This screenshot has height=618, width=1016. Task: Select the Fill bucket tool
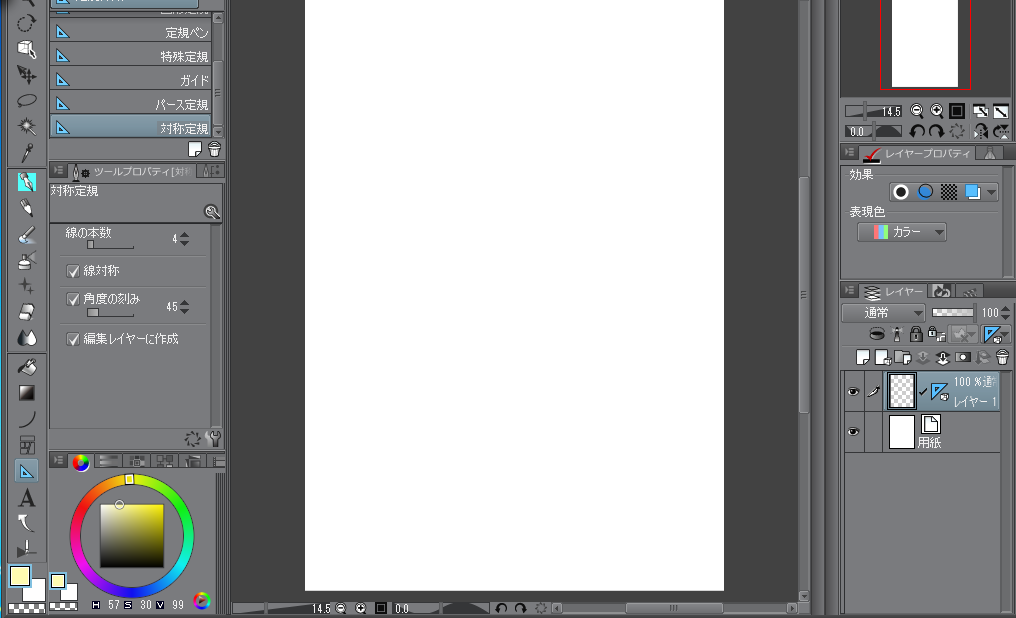pyautogui.click(x=26, y=367)
